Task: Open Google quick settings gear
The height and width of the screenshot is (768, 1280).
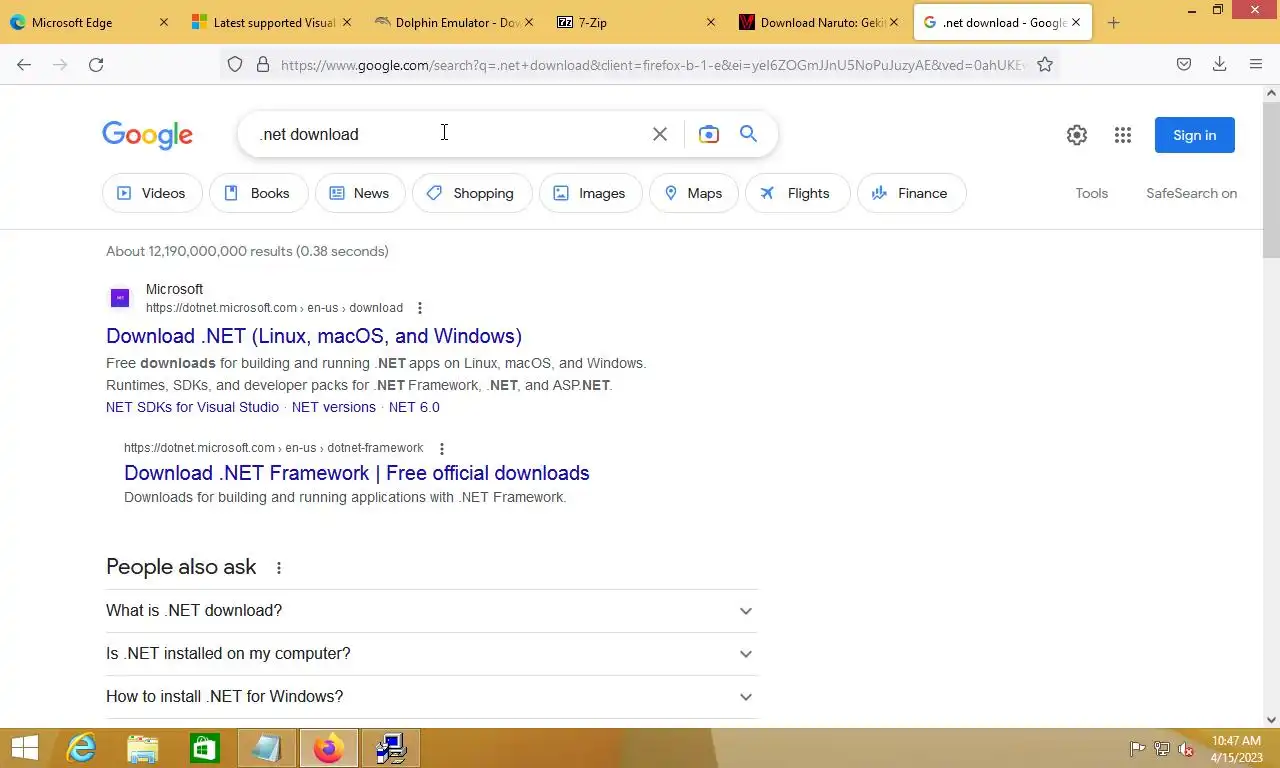Action: 1077,135
